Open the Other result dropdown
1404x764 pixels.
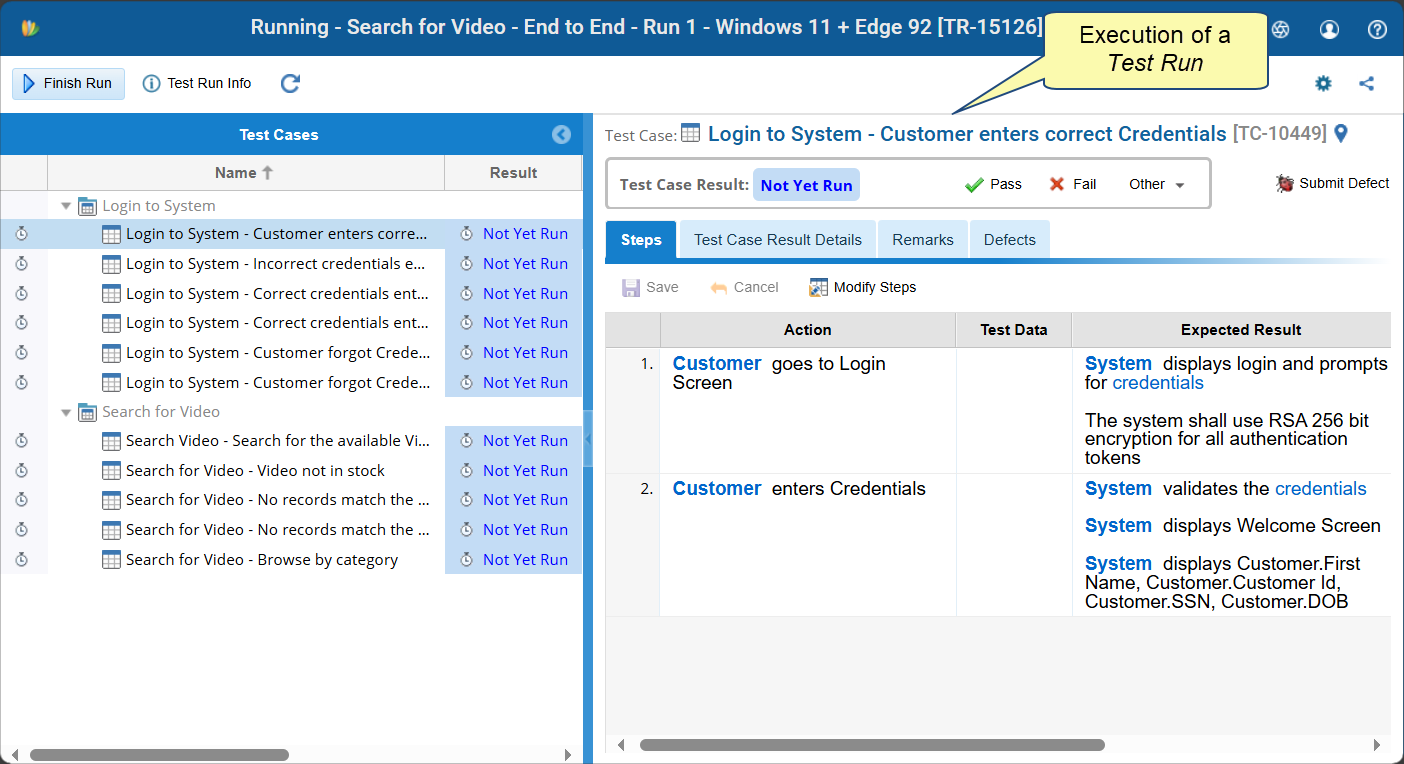coord(1156,184)
